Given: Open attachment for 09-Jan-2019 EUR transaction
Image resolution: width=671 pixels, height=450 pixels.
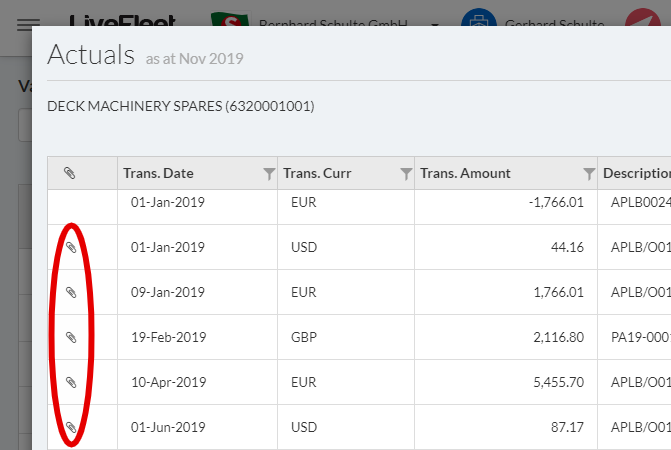Looking at the screenshot, I should point(70,292).
